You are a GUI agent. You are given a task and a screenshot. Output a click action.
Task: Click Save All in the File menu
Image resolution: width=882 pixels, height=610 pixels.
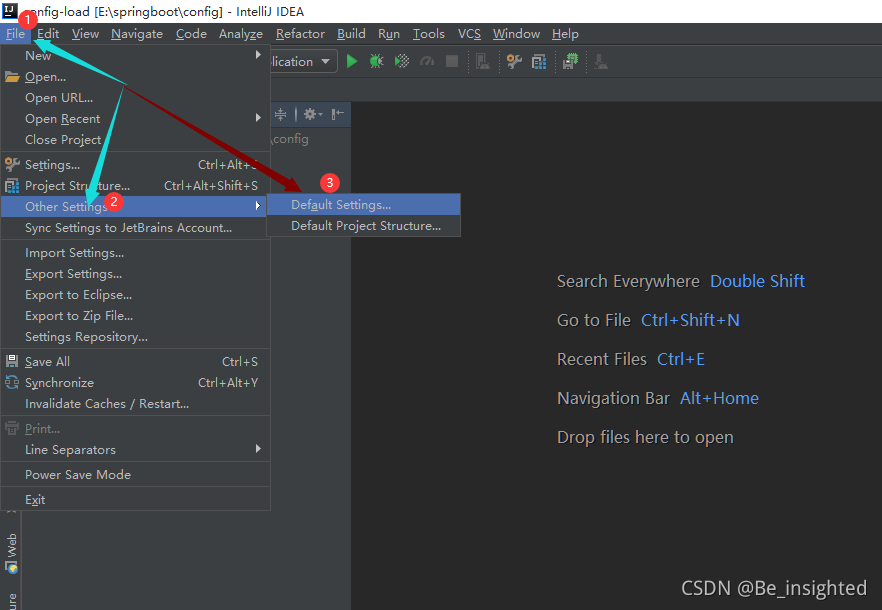(x=136, y=361)
